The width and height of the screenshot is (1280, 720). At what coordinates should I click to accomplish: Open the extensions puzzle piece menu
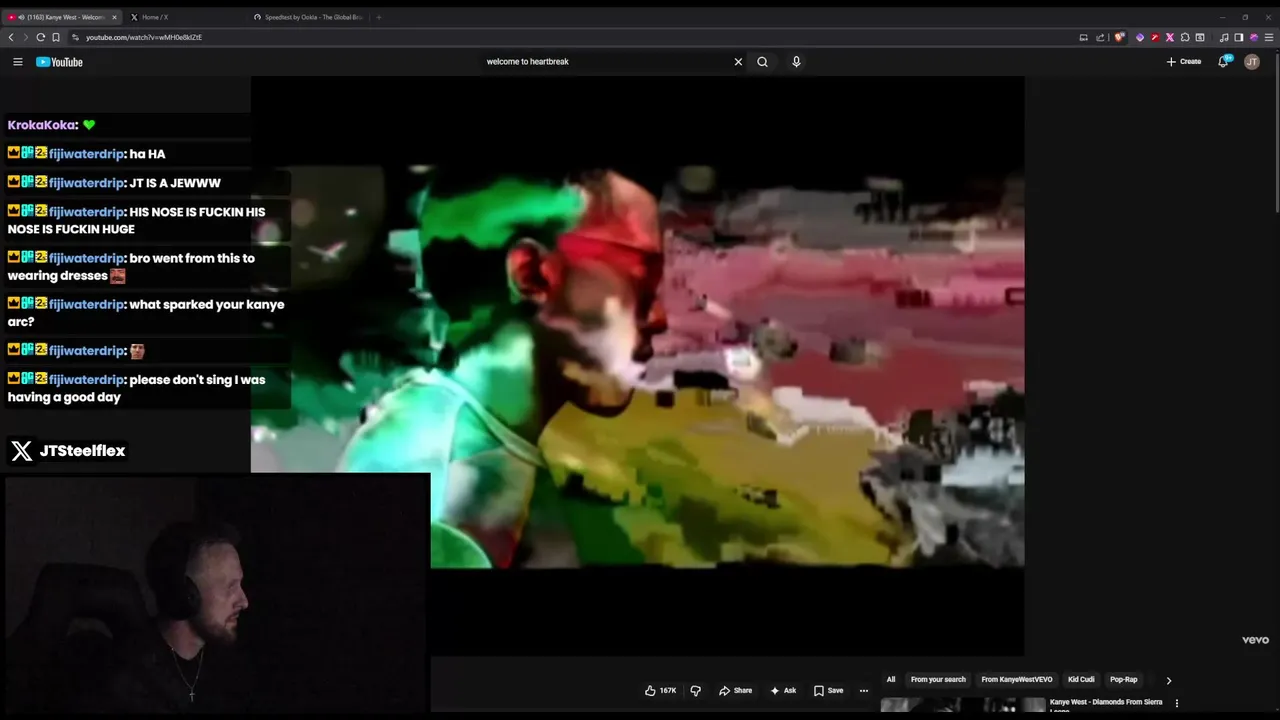[1185, 37]
